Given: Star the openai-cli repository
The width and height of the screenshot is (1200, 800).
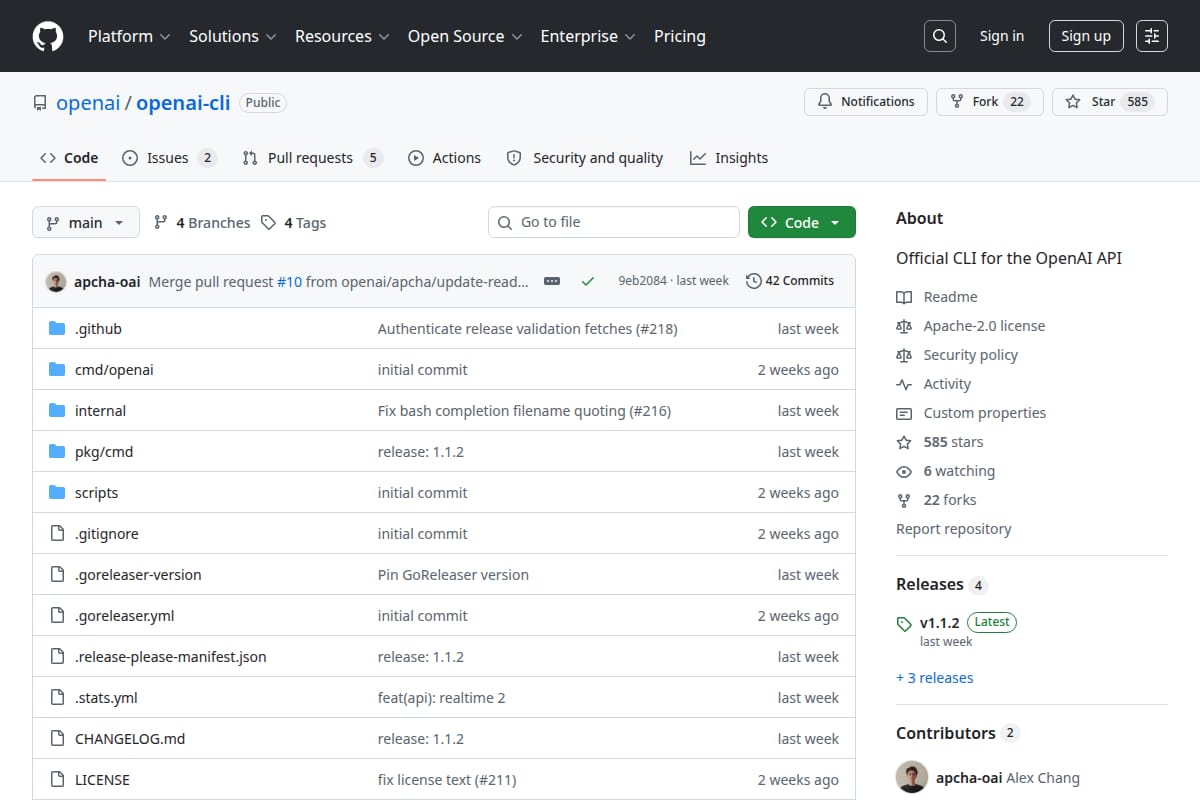Looking at the screenshot, I should pos(1110,102).
